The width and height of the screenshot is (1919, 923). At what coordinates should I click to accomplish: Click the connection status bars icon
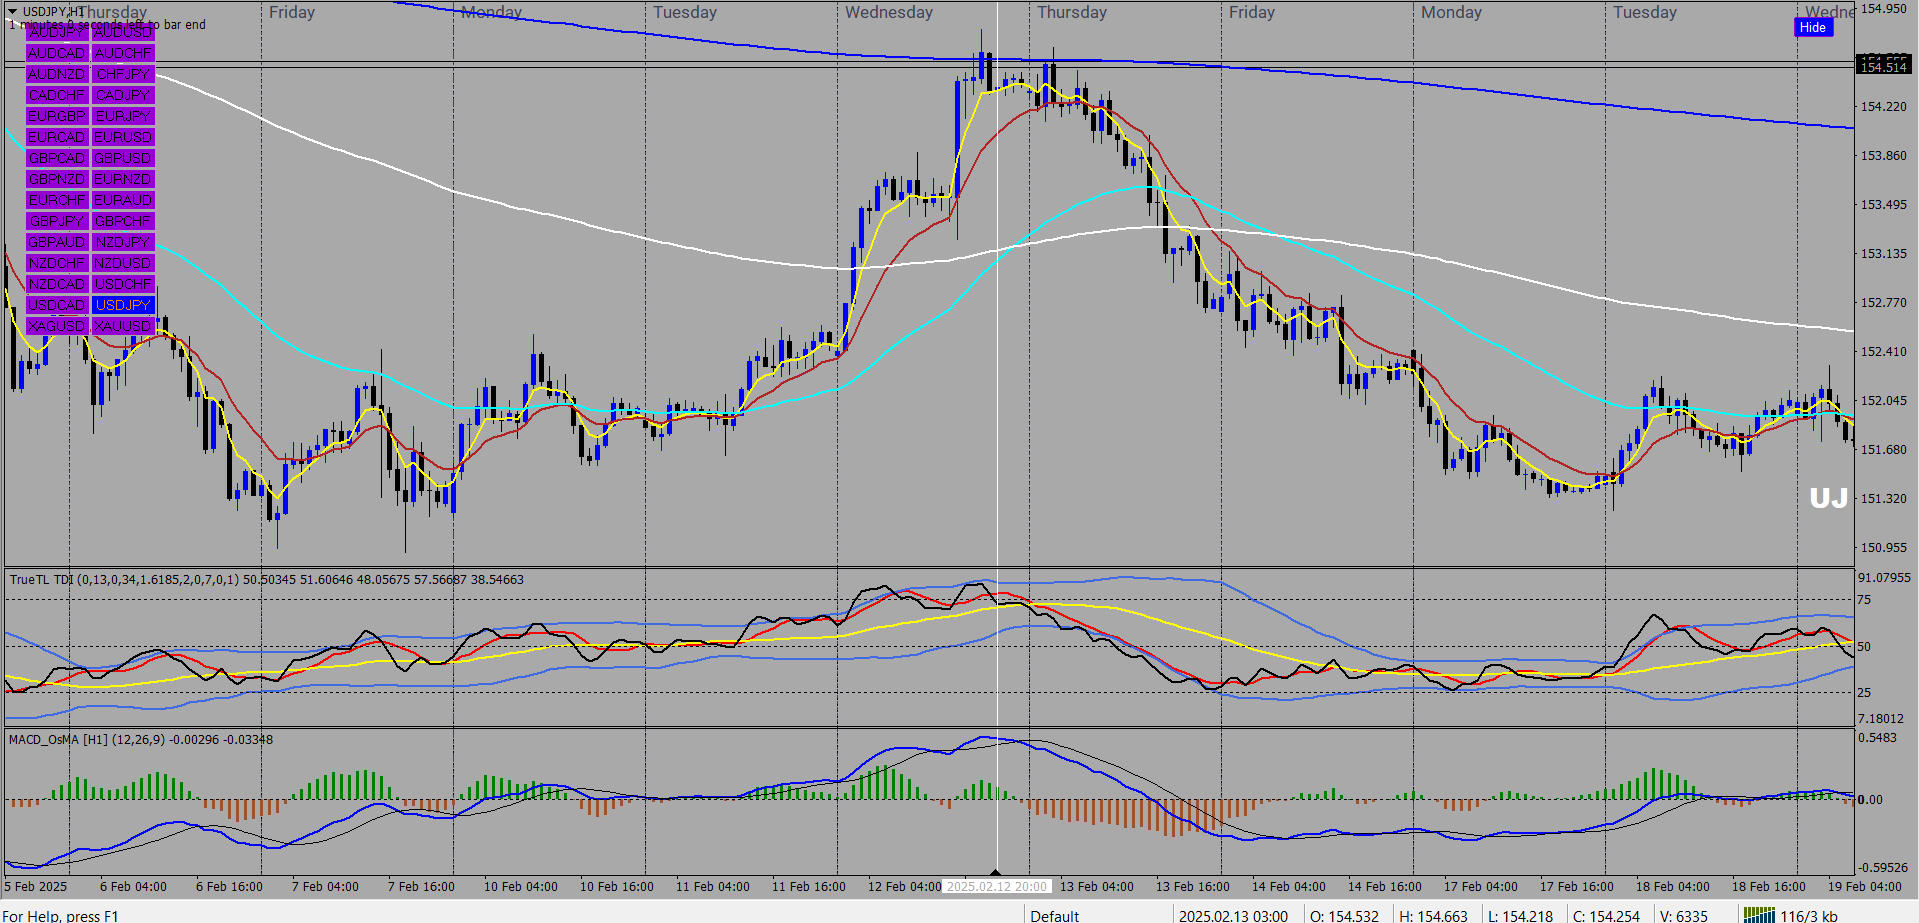pyautogui.click(x=1758, y=915)
